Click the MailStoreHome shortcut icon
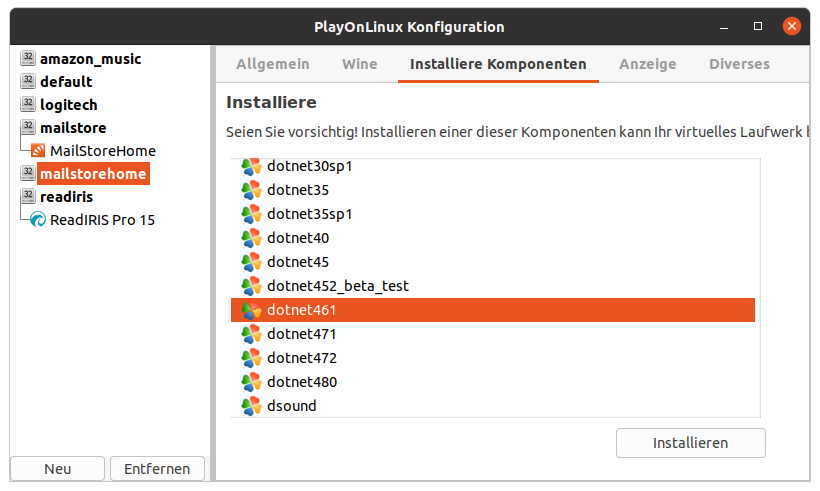This screenshot has width=820, height=491. click(38, 151)
